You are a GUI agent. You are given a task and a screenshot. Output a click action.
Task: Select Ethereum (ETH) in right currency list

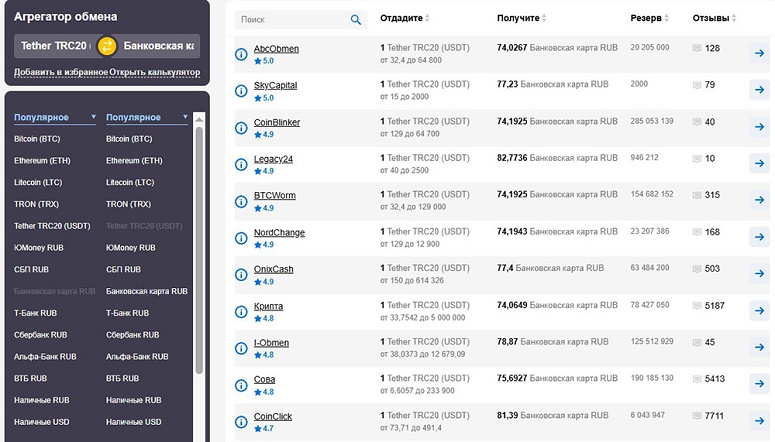[134, 161]
